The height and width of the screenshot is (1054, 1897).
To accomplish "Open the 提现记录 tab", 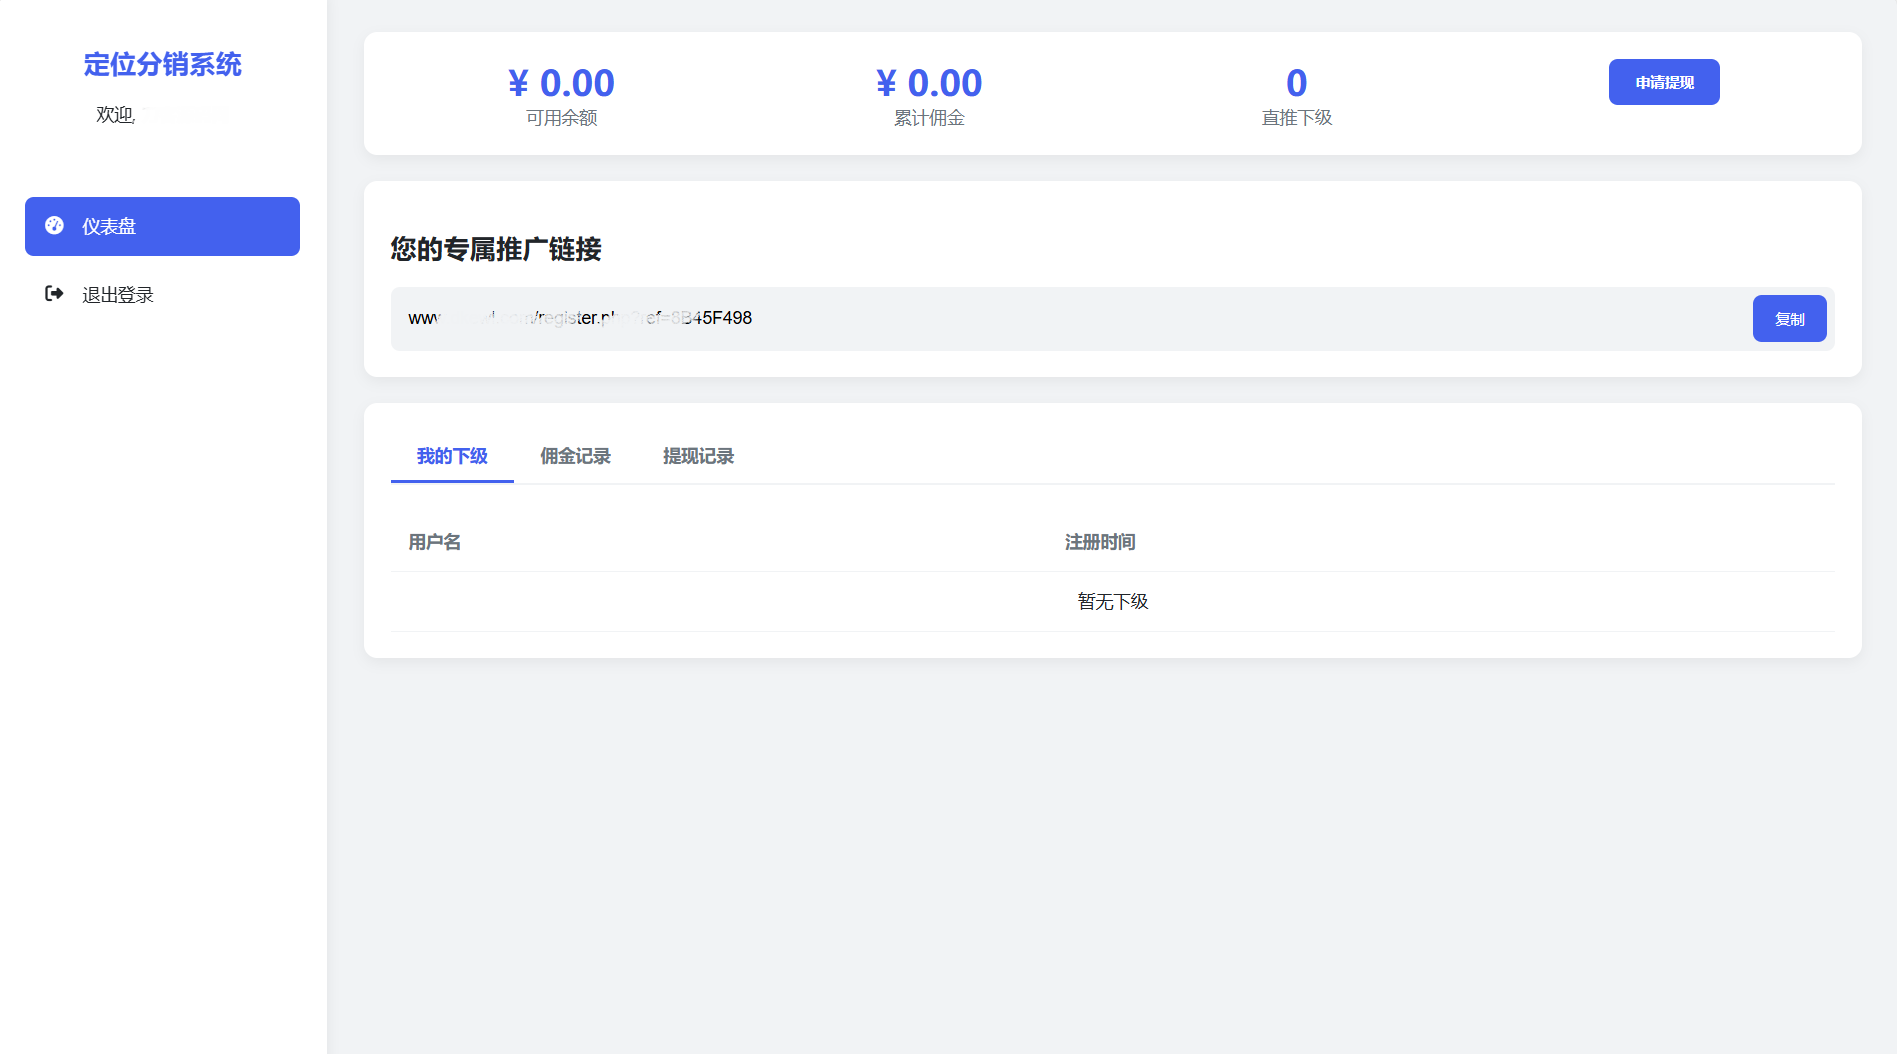I will 698,457.
